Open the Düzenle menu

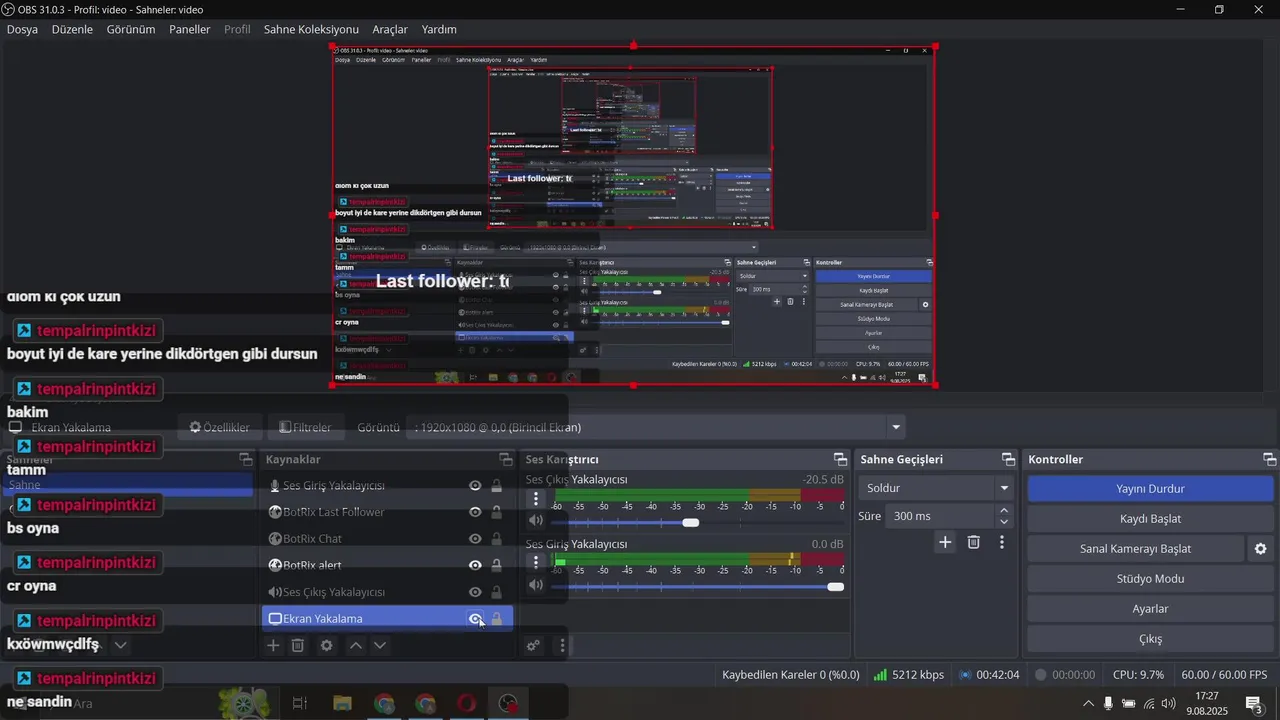click(x=72, y=29)
